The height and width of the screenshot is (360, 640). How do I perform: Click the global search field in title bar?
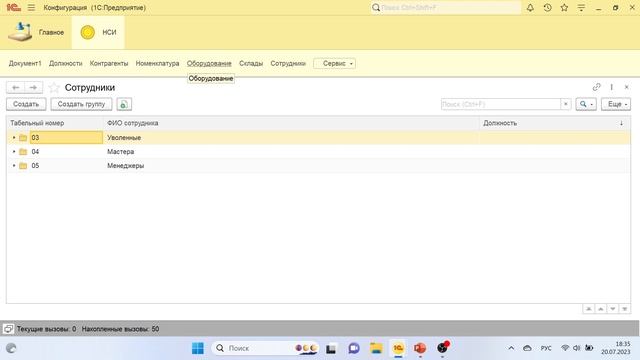click(x=446, y=7)
